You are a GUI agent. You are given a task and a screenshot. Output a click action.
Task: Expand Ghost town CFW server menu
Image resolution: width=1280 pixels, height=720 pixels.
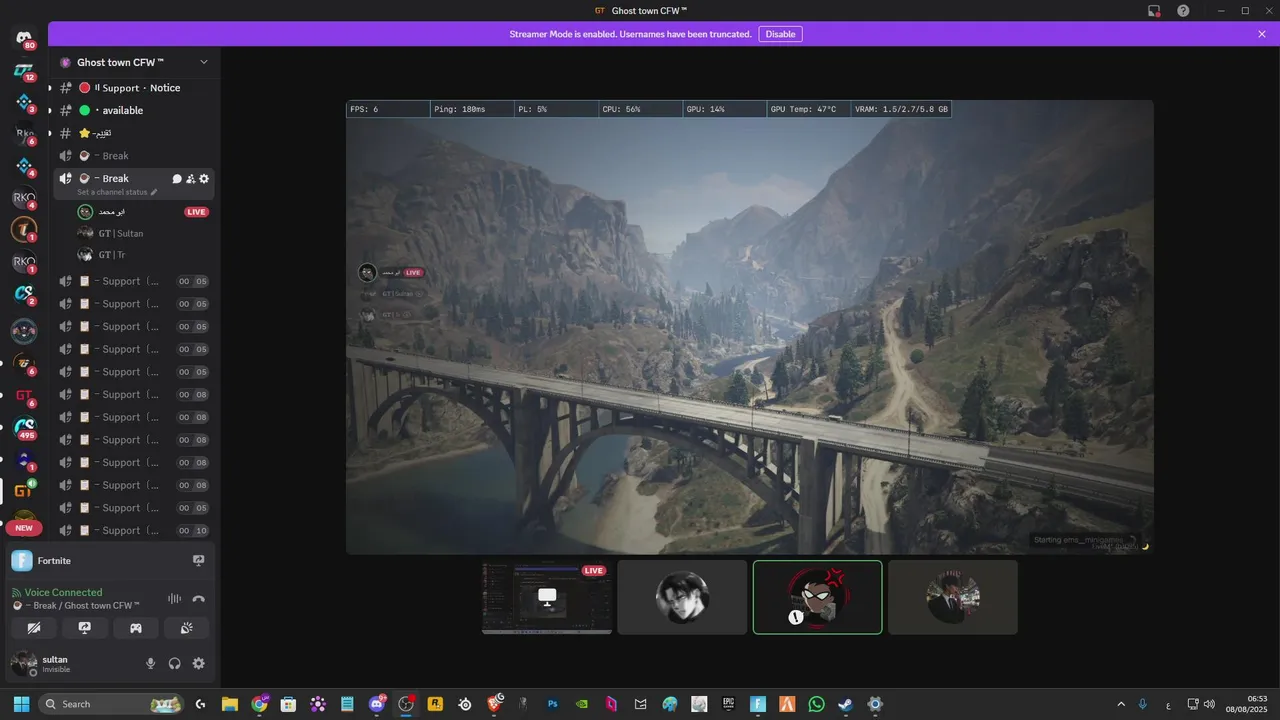click(204, 62)
